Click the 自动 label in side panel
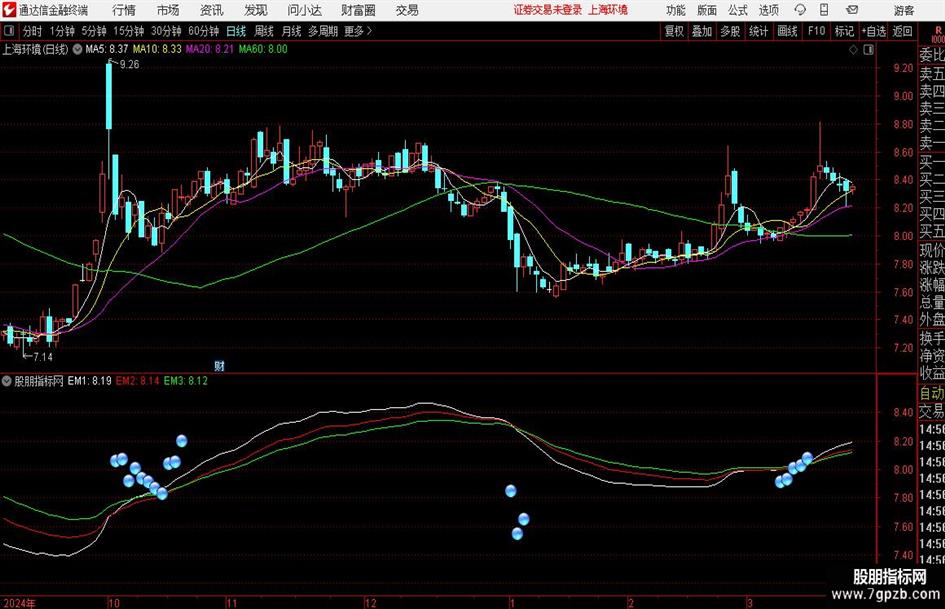945x609 pixels. tap(932, 394)
